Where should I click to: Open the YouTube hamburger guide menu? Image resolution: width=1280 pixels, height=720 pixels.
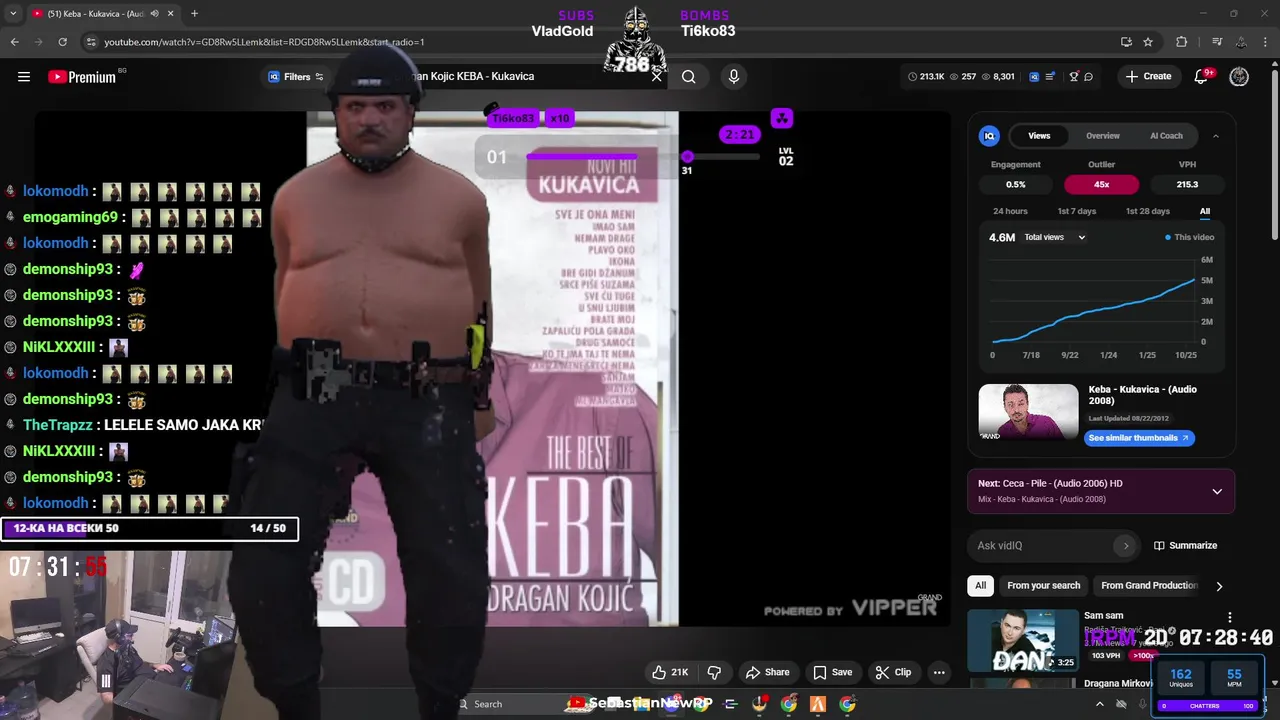pos(24,77)
